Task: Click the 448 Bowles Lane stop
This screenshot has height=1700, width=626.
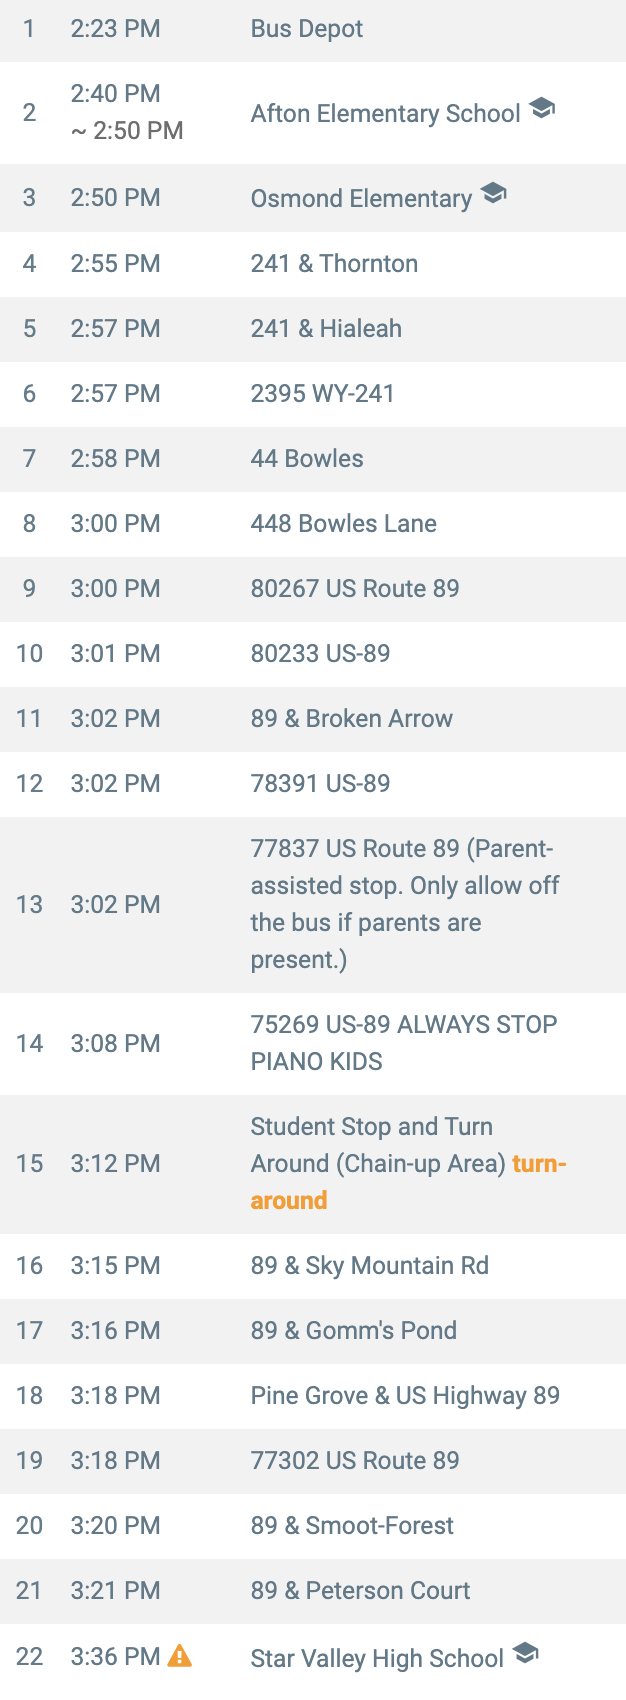Action: click(x=343, y=524)
